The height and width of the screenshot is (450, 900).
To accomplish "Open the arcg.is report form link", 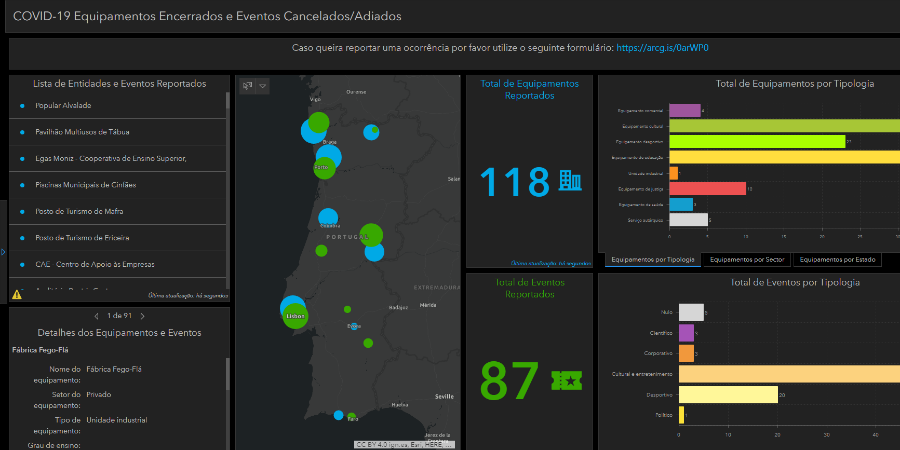I will tap(668, 47).
